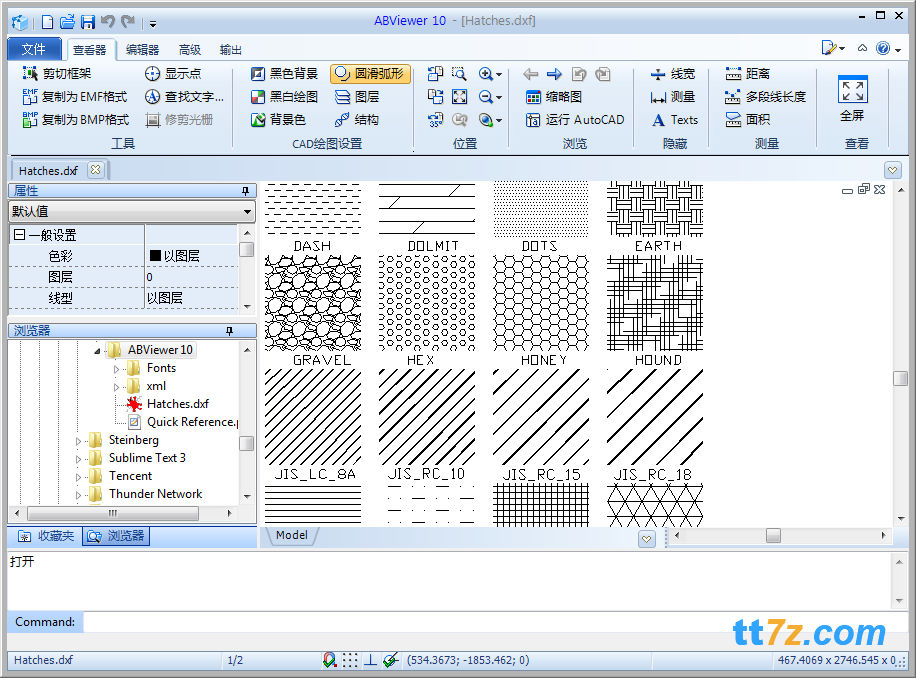Switch to the 高级 advanced tab
The width and height of the screenshot is (916, 678).
point(190,50)
